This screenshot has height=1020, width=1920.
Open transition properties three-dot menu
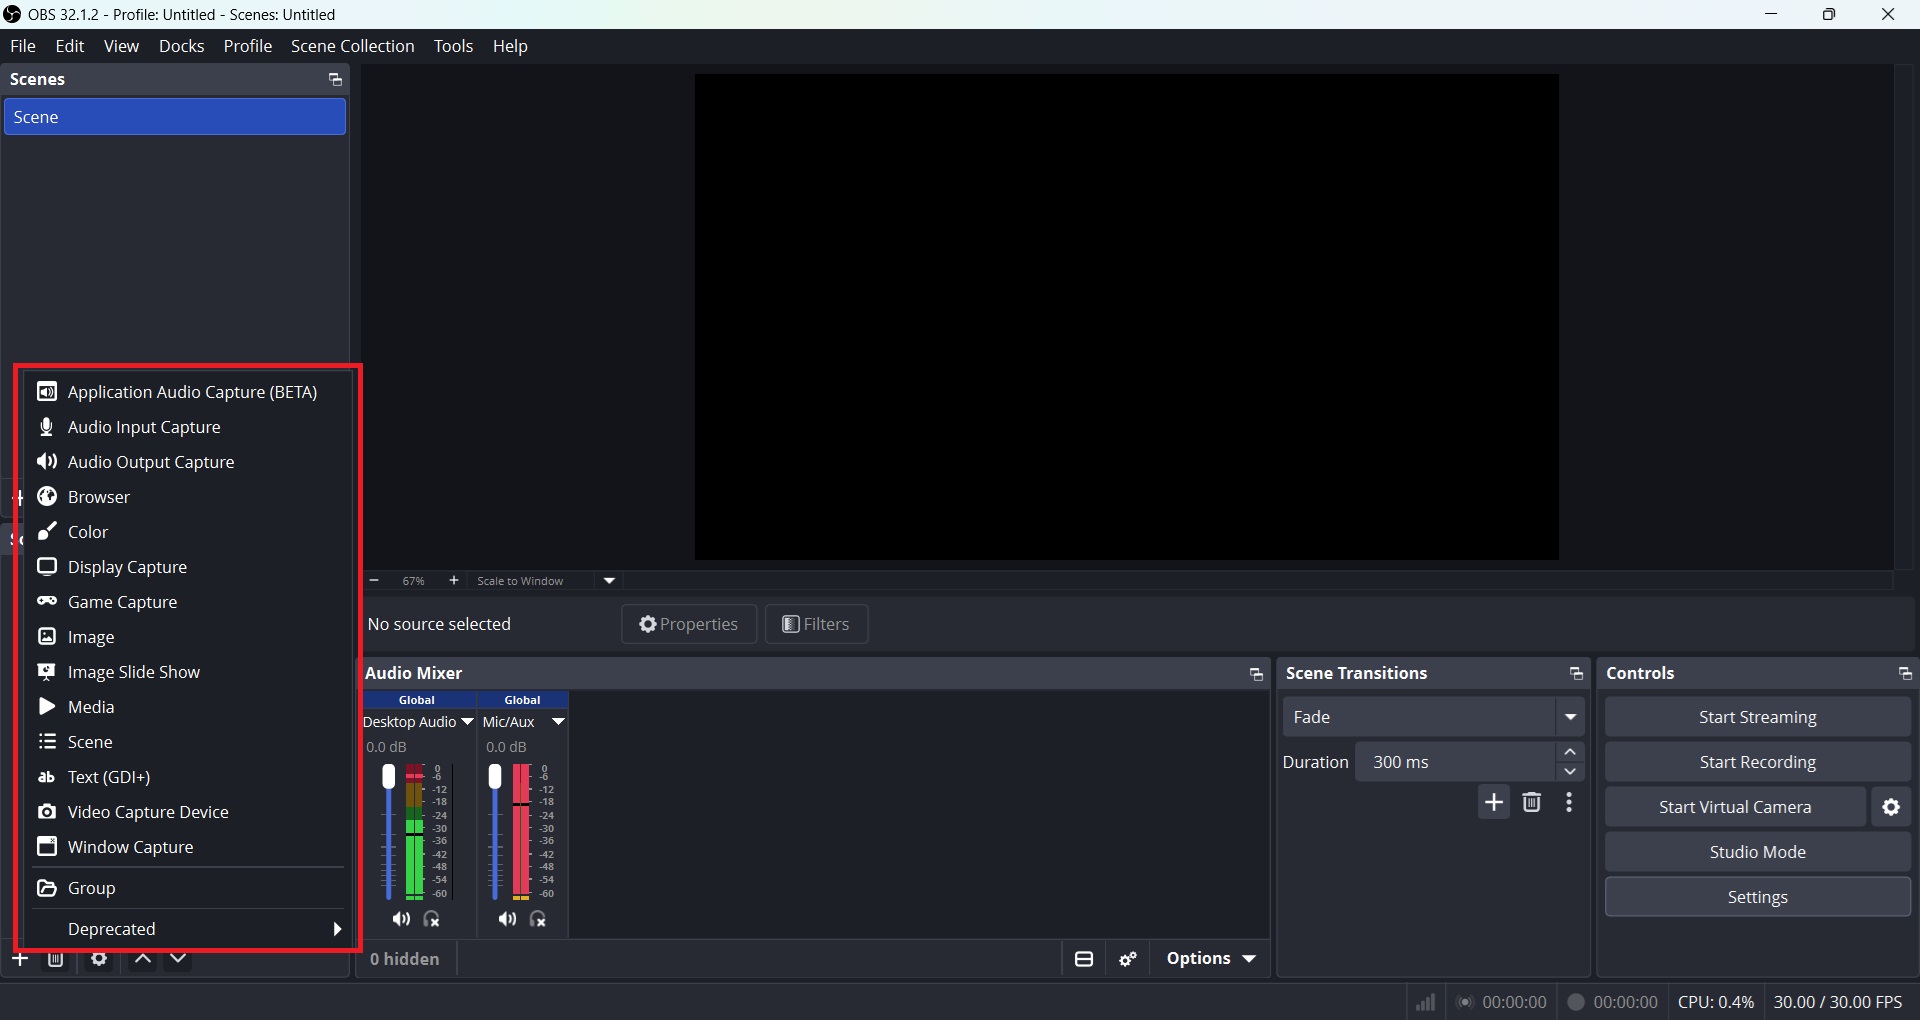tap(1569, 803)
